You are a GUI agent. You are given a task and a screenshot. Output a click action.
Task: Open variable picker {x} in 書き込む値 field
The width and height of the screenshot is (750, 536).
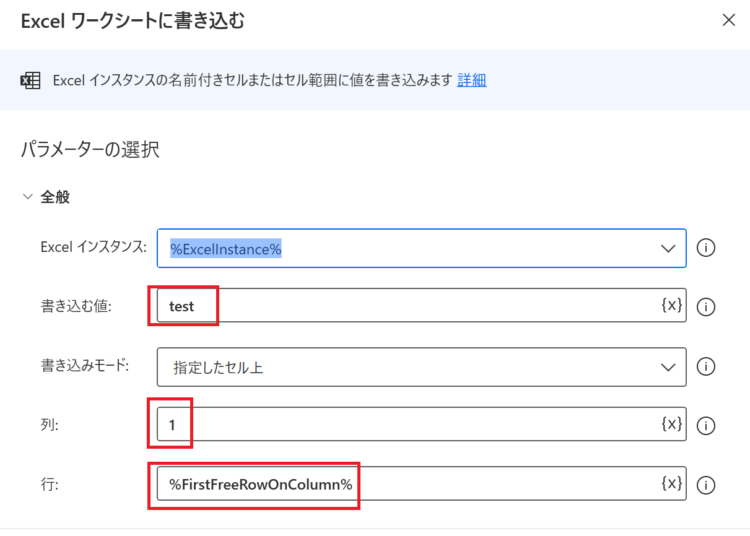671,305
